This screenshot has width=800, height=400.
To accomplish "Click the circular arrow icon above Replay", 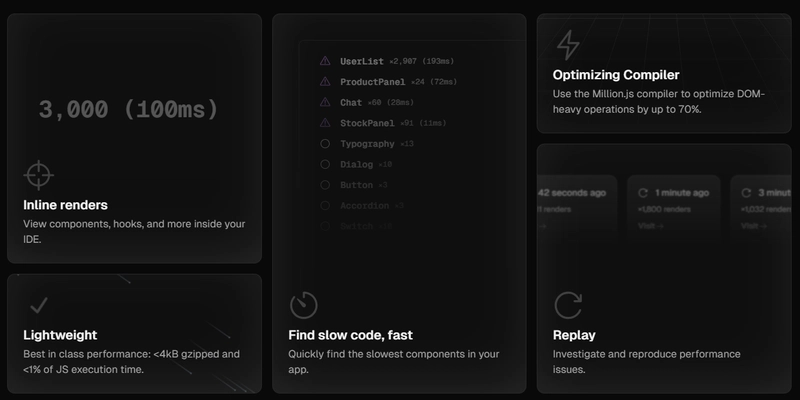I will point(568,305).
